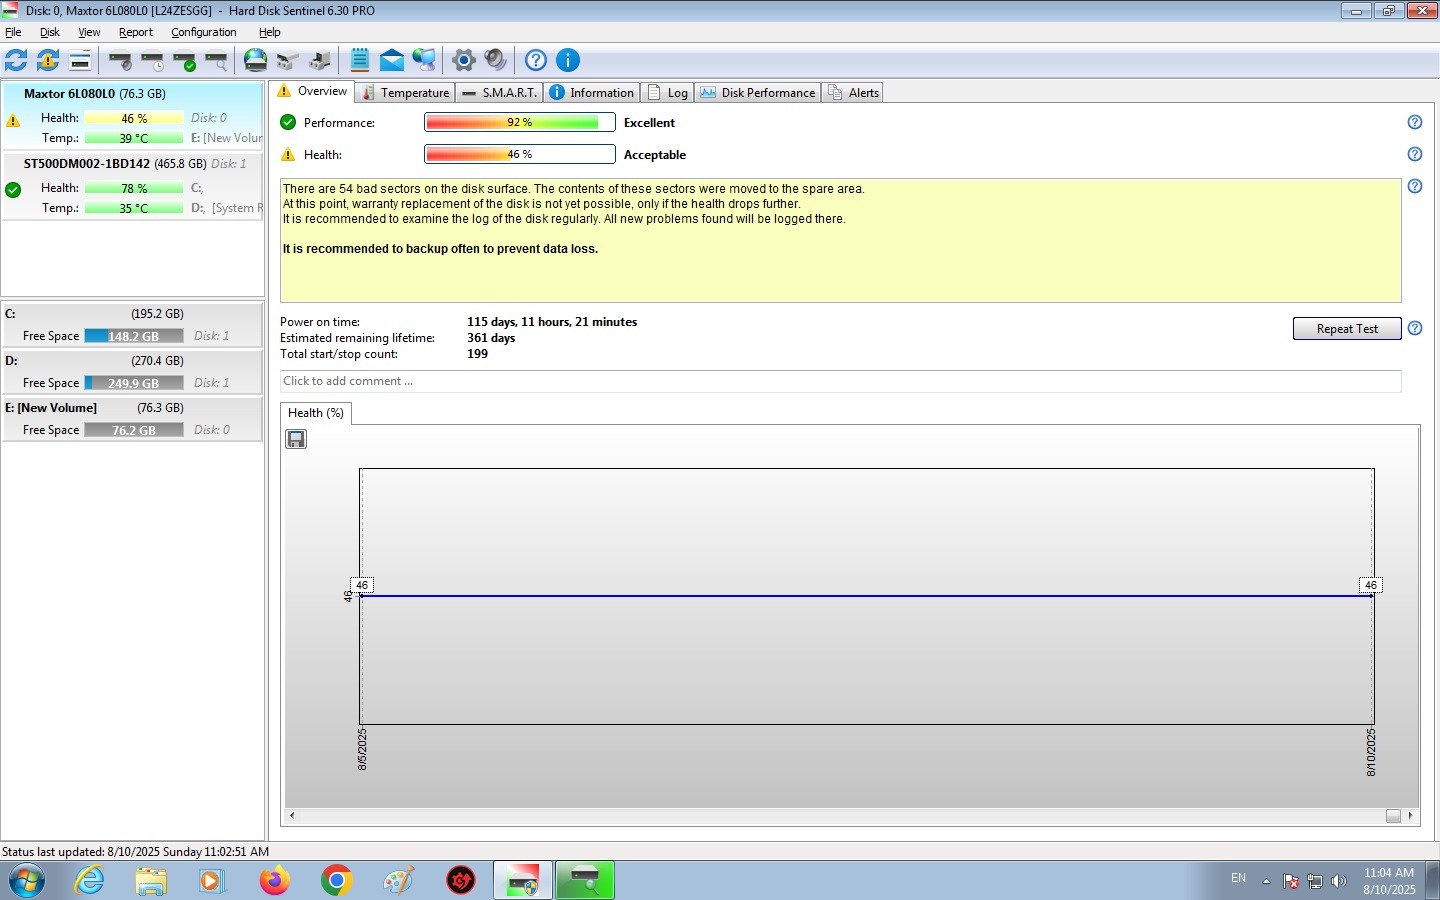Show hidden tray icons arrow
This screenshot has height=900, width=1440.
pos(1266,881)
